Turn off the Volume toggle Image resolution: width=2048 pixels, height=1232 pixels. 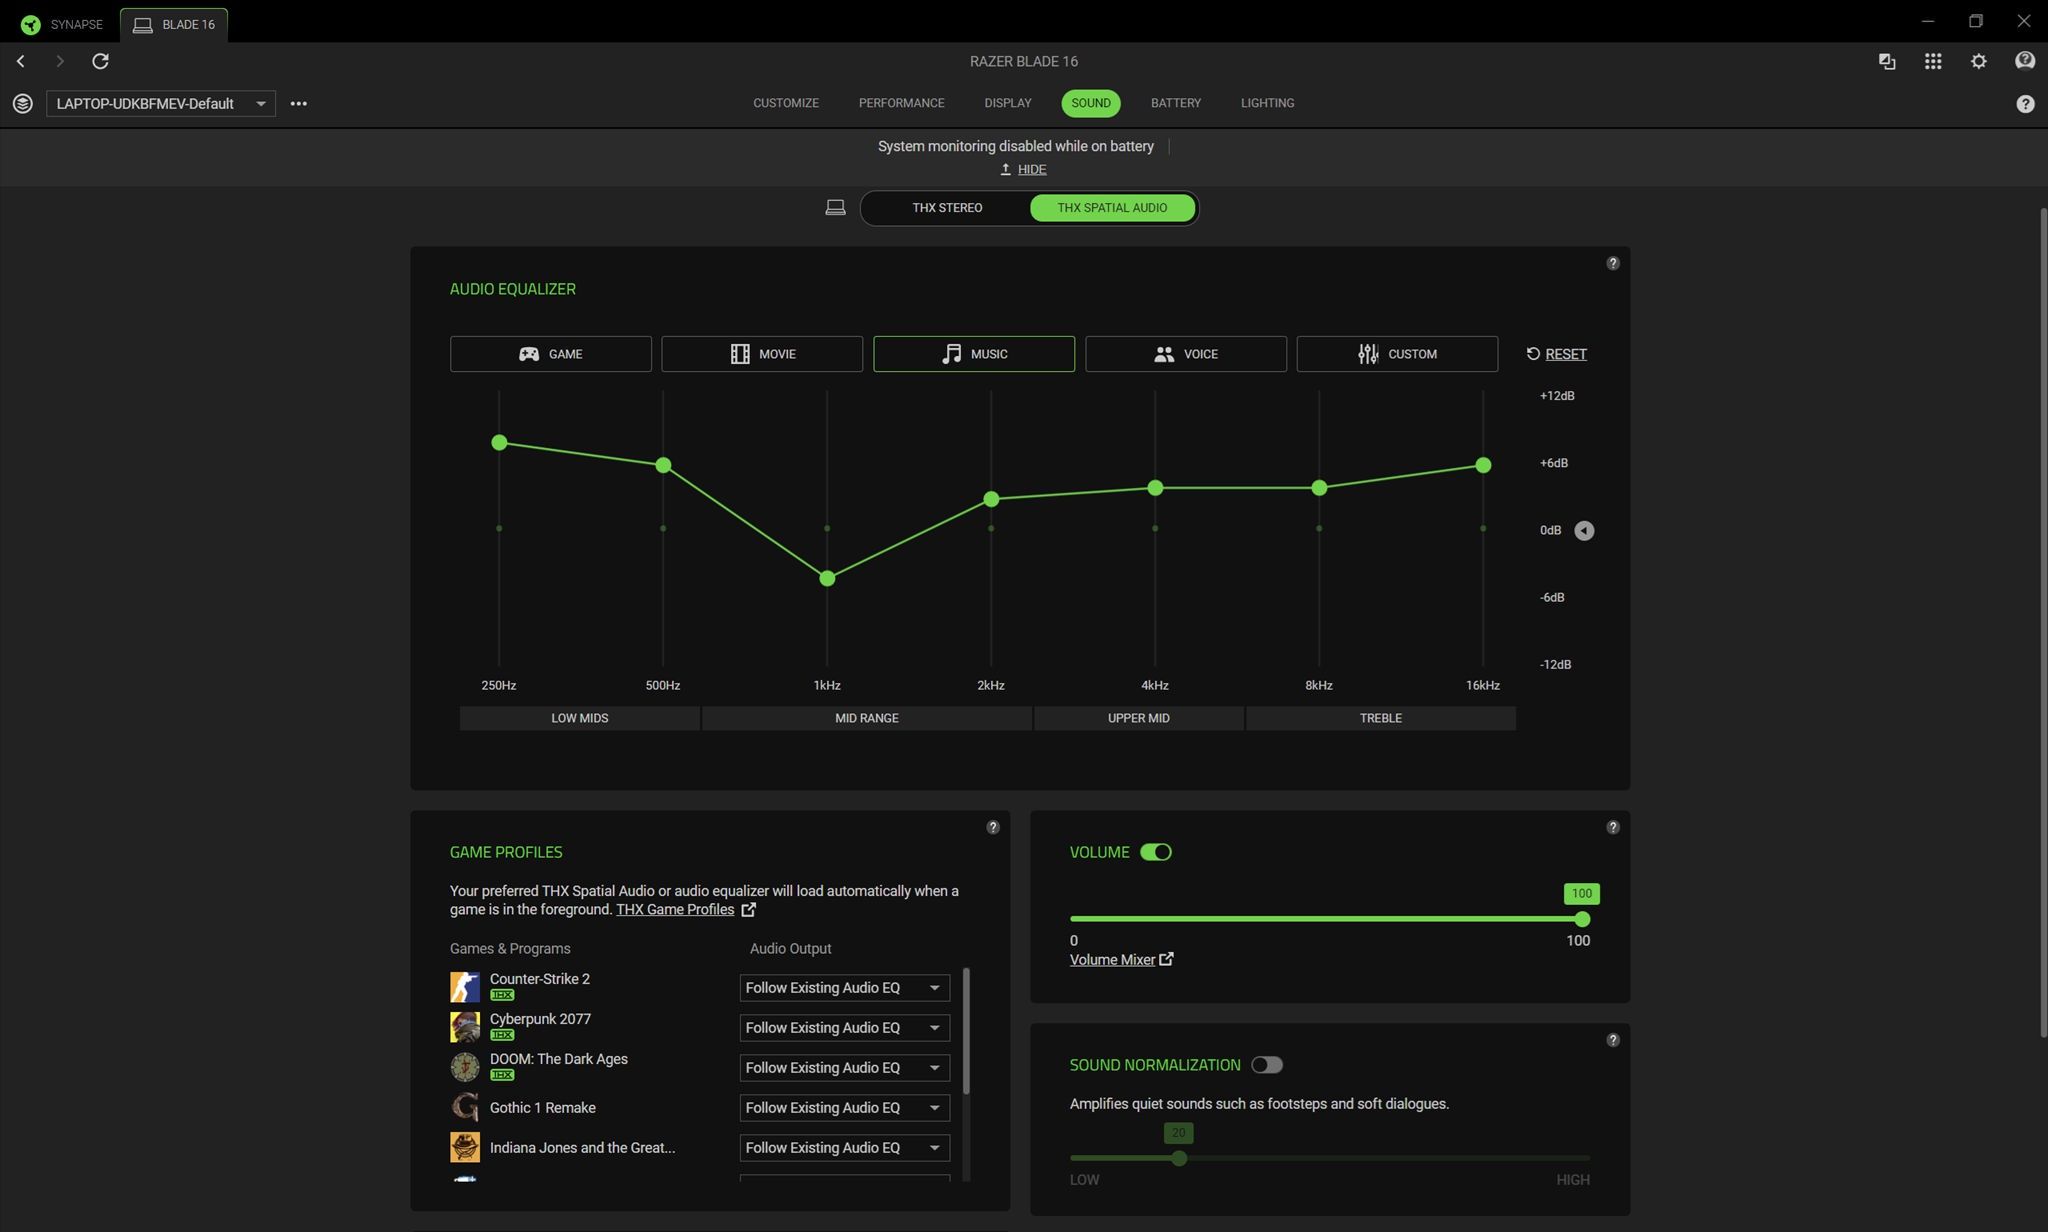(1155, 852)
